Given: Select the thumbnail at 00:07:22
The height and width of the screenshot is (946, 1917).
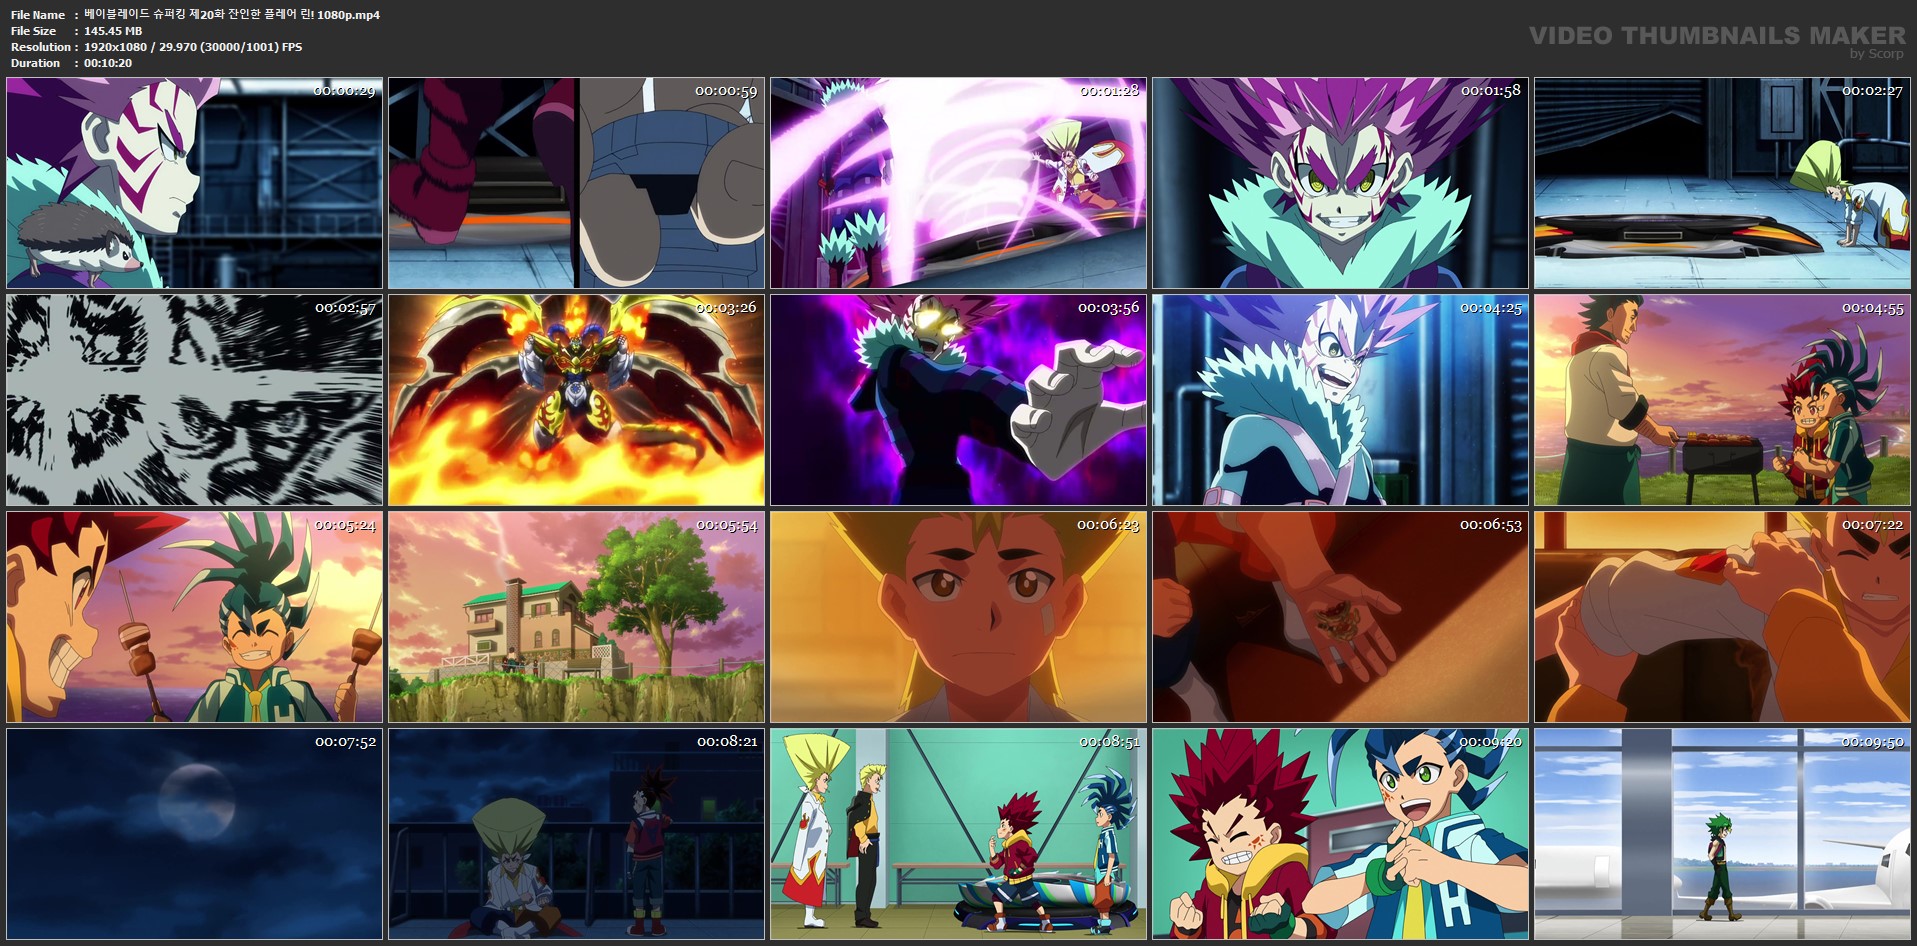Looking at the screenshot, I should click(1723, 617).
